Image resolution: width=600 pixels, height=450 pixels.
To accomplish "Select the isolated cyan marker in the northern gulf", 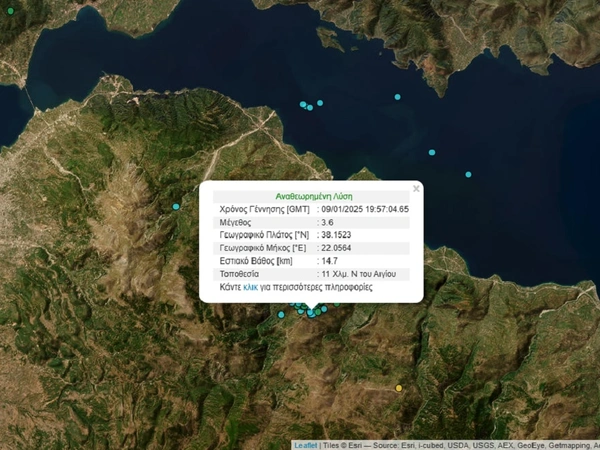I will pyautogui.click(x=398, y=97).
